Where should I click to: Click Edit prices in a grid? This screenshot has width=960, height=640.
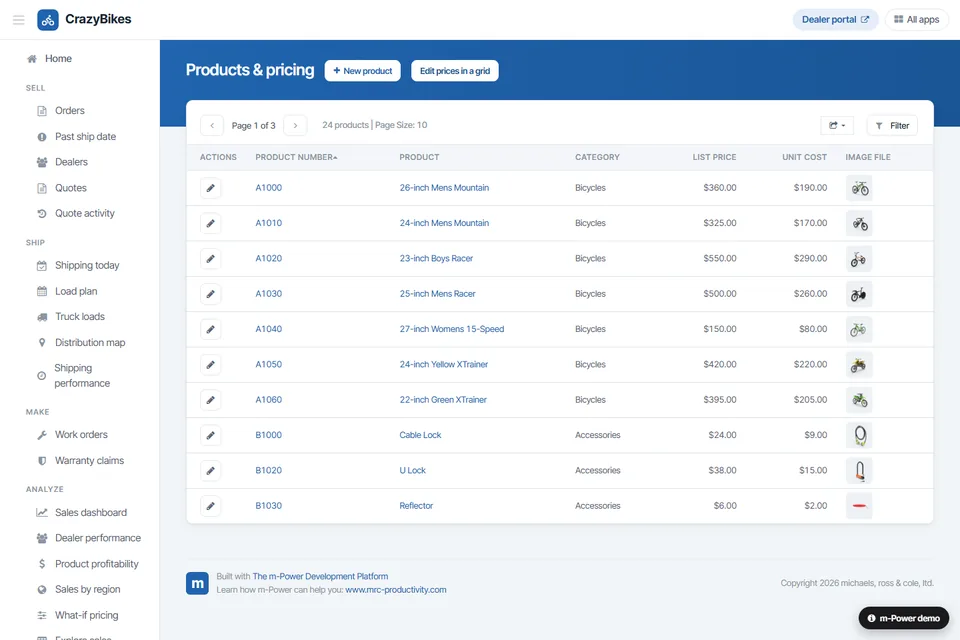[x=455, y=70]
